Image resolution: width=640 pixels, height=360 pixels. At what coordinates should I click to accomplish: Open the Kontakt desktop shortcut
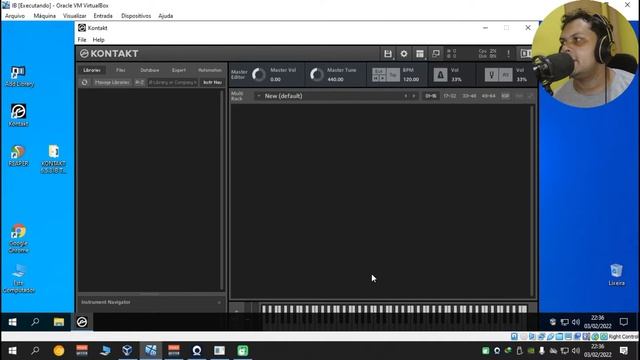point(18,115)
